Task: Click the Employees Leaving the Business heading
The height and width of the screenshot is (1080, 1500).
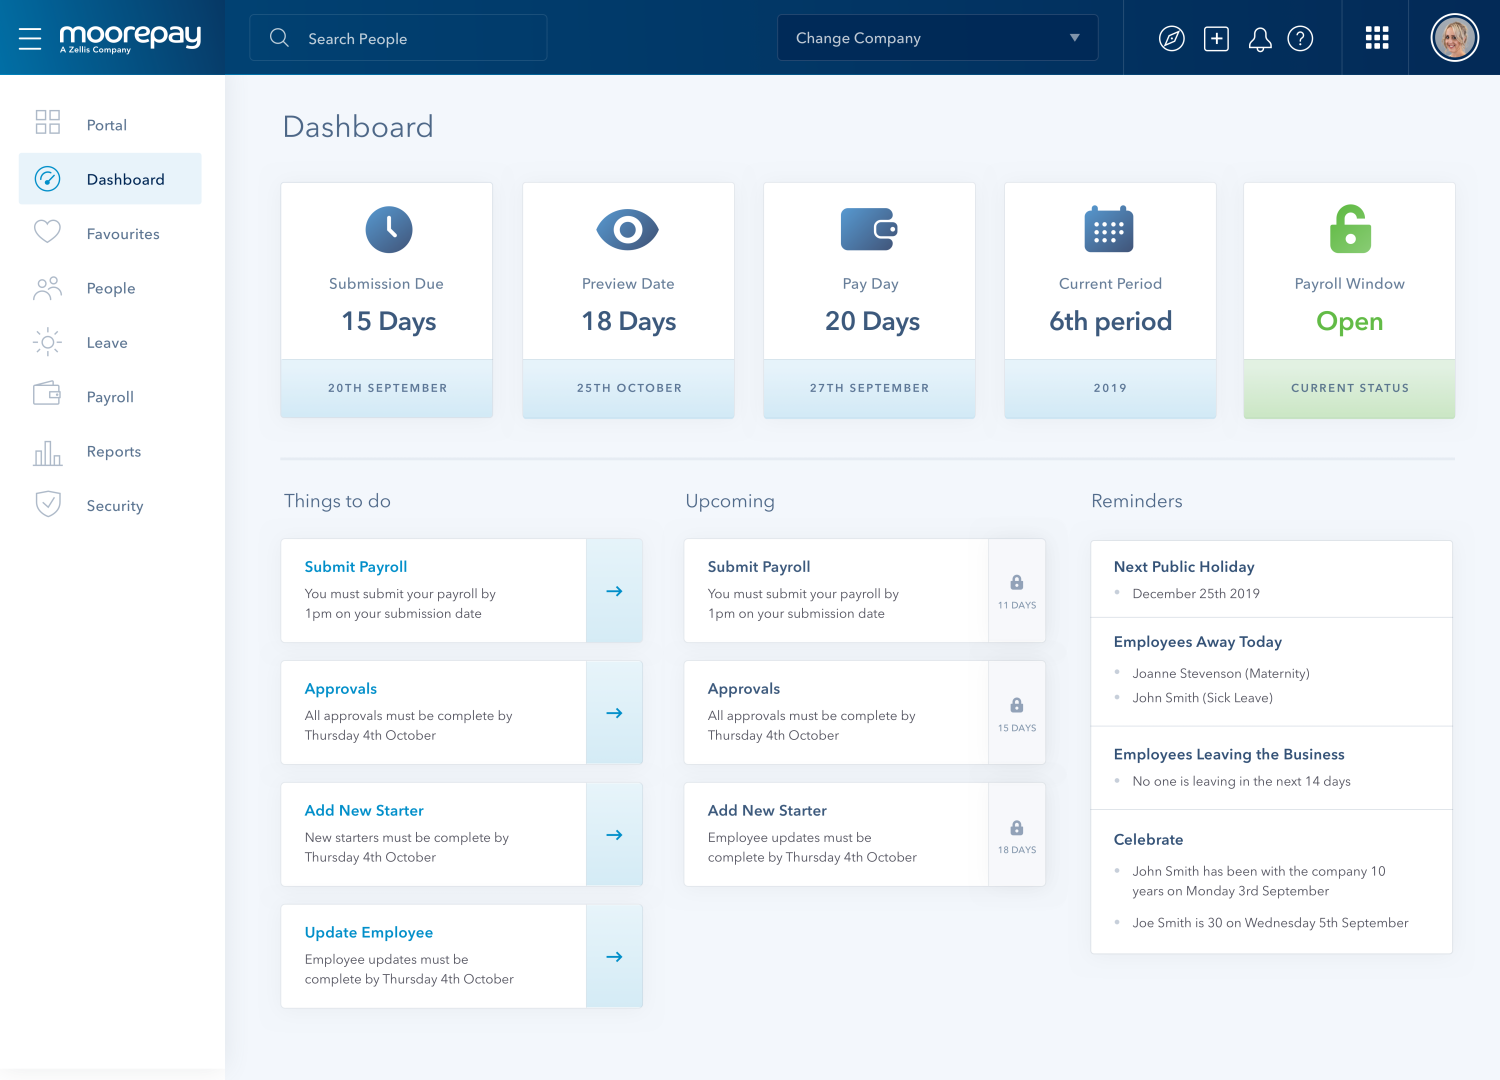Action: coord(1229,755)
